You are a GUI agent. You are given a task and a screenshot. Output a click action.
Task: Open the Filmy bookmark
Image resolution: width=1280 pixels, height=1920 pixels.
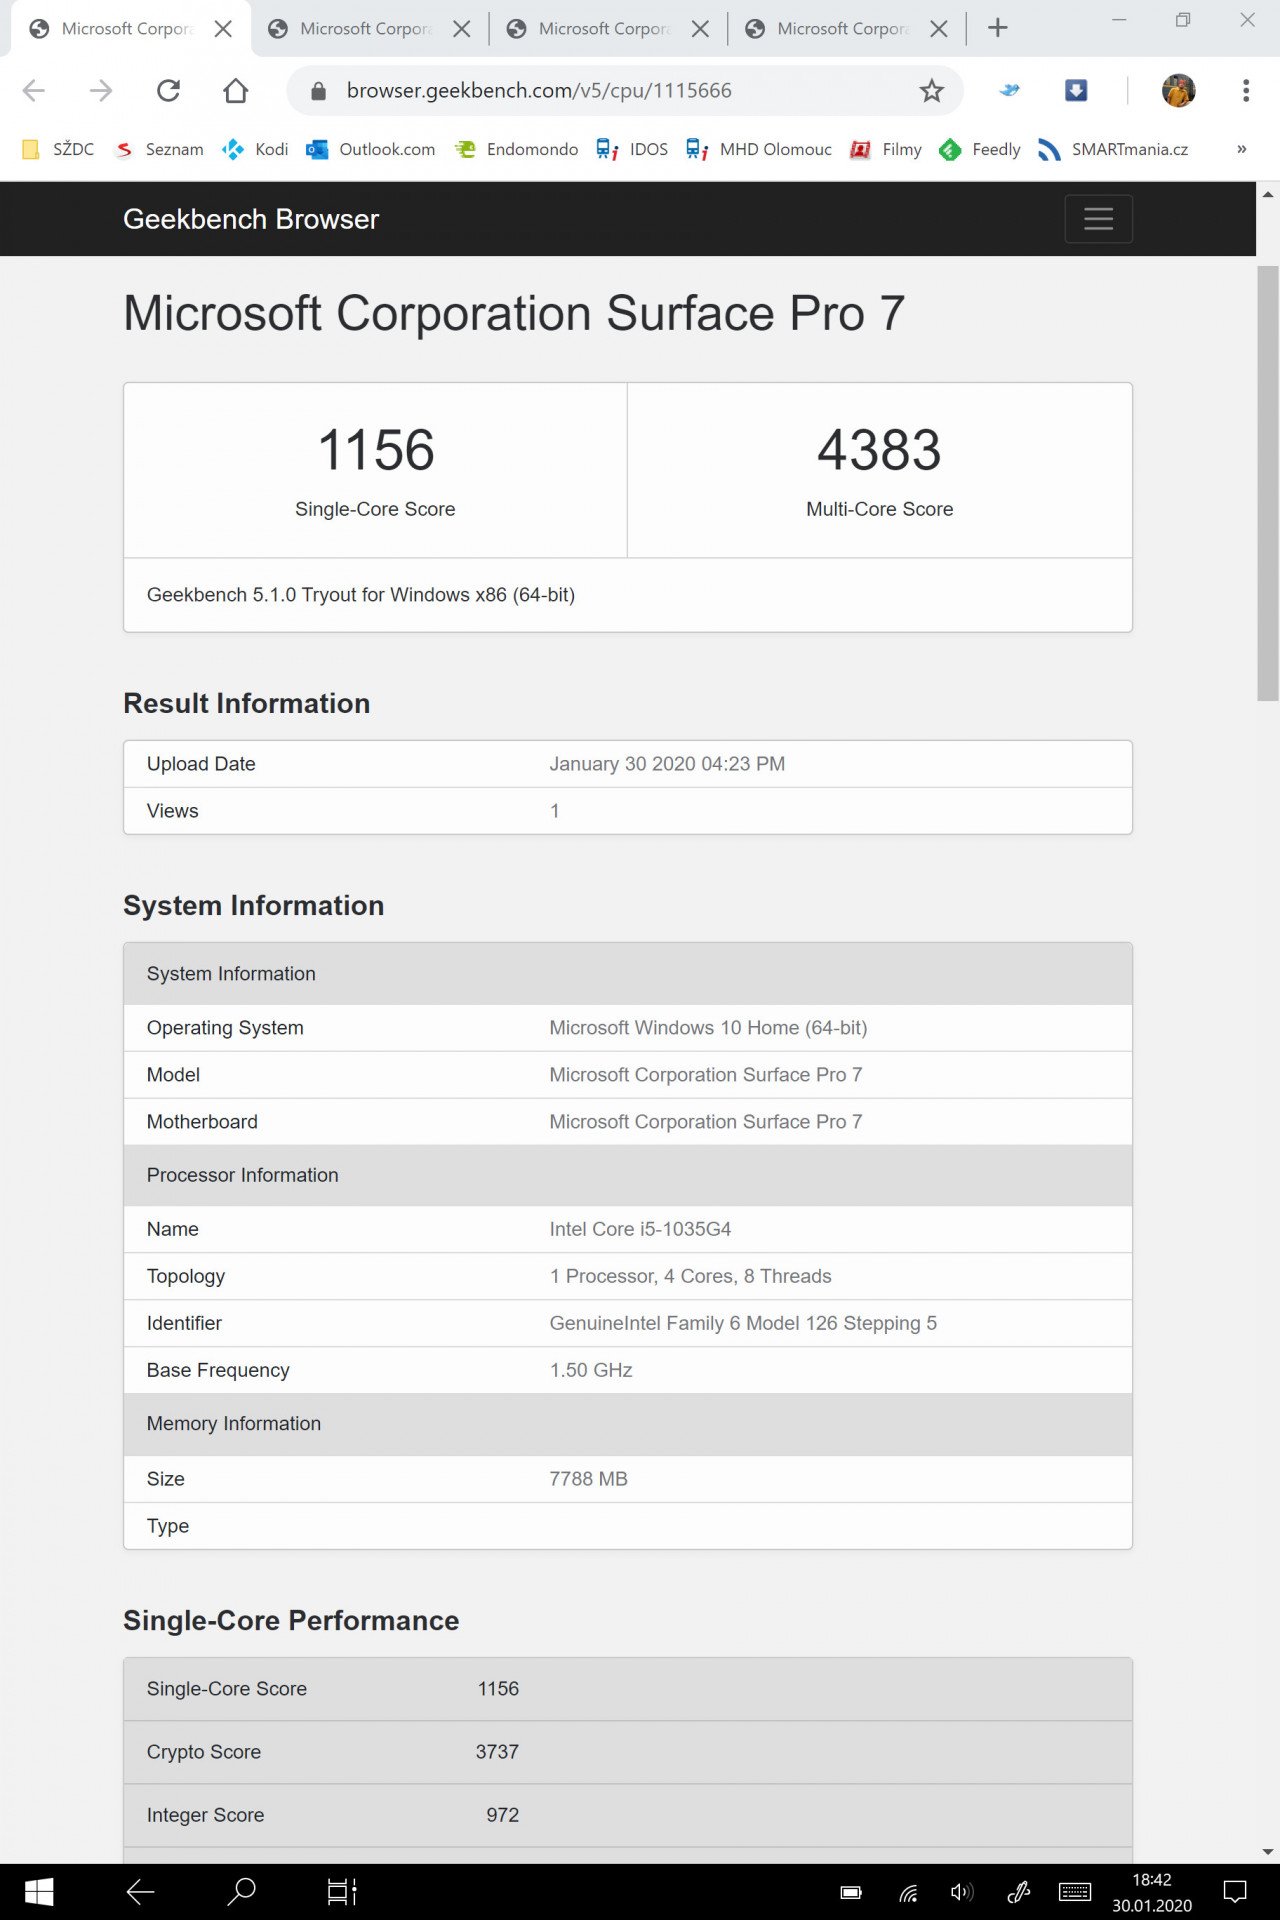886,149
